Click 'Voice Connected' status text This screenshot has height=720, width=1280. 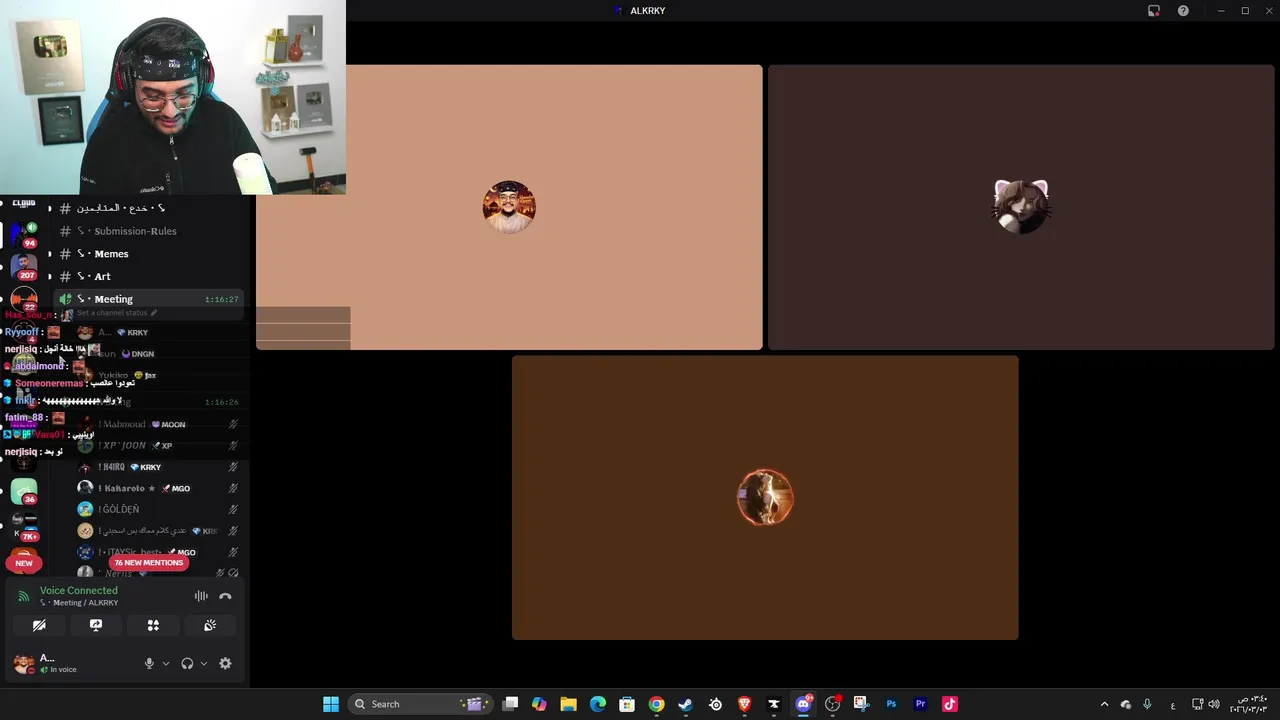click(79, 591)
